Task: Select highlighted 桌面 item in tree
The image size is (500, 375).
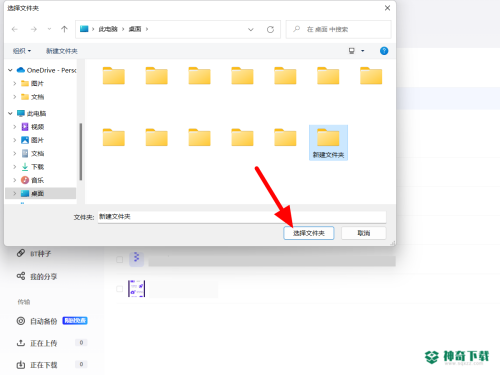Action: tap(41, 193)
